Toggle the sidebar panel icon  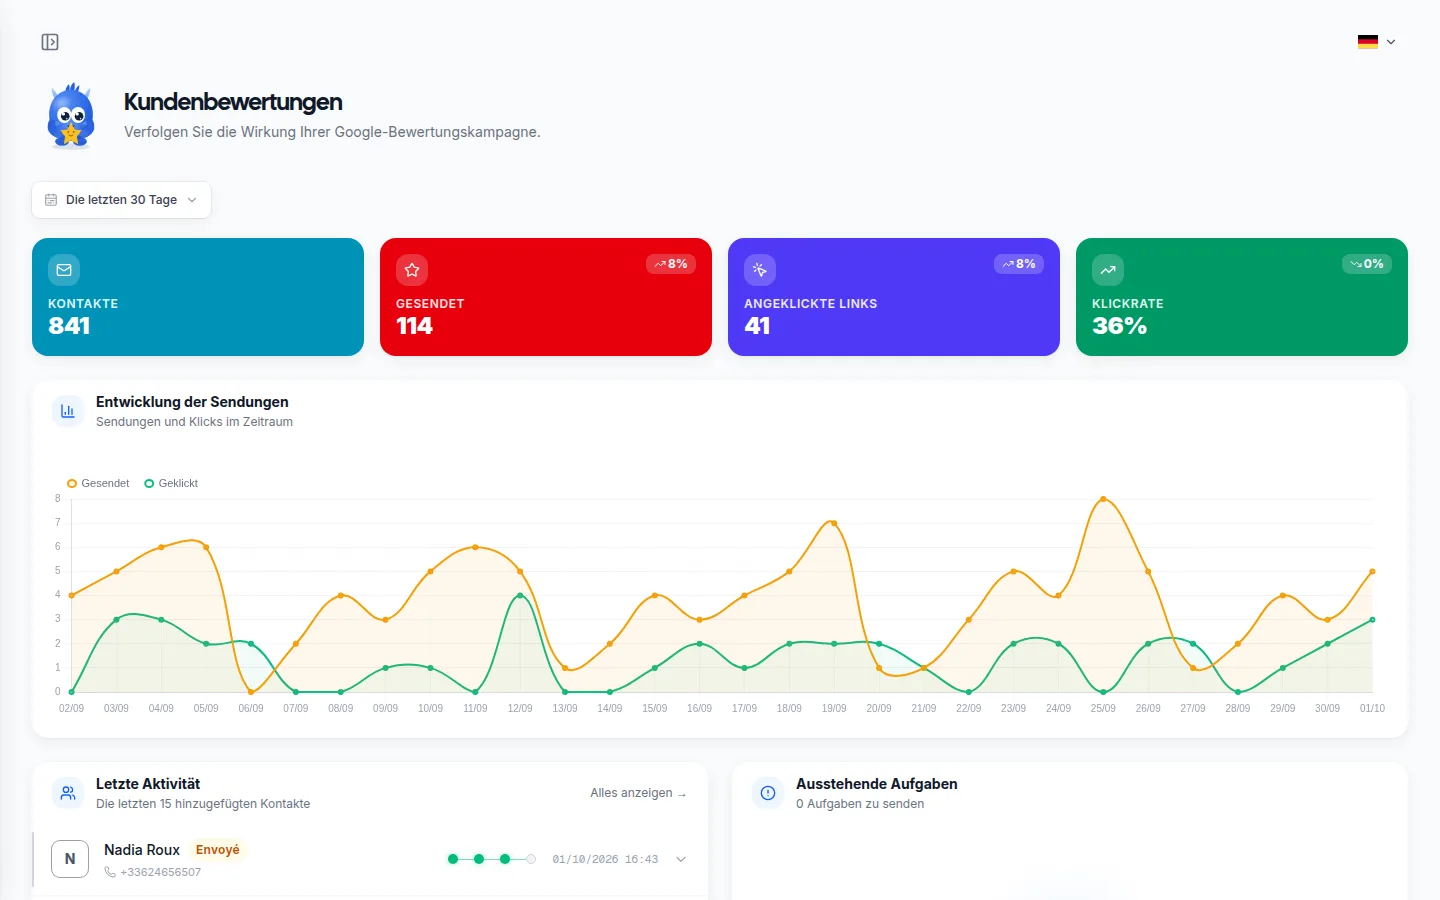50,42
